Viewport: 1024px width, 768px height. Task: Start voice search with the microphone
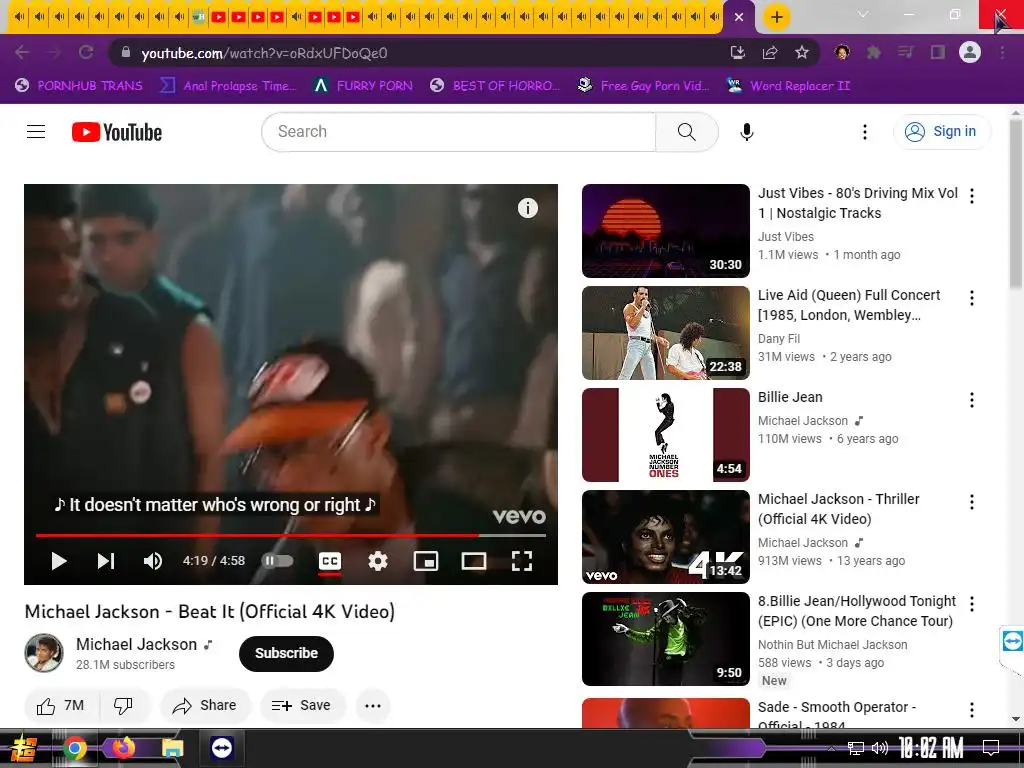point(746,132)
